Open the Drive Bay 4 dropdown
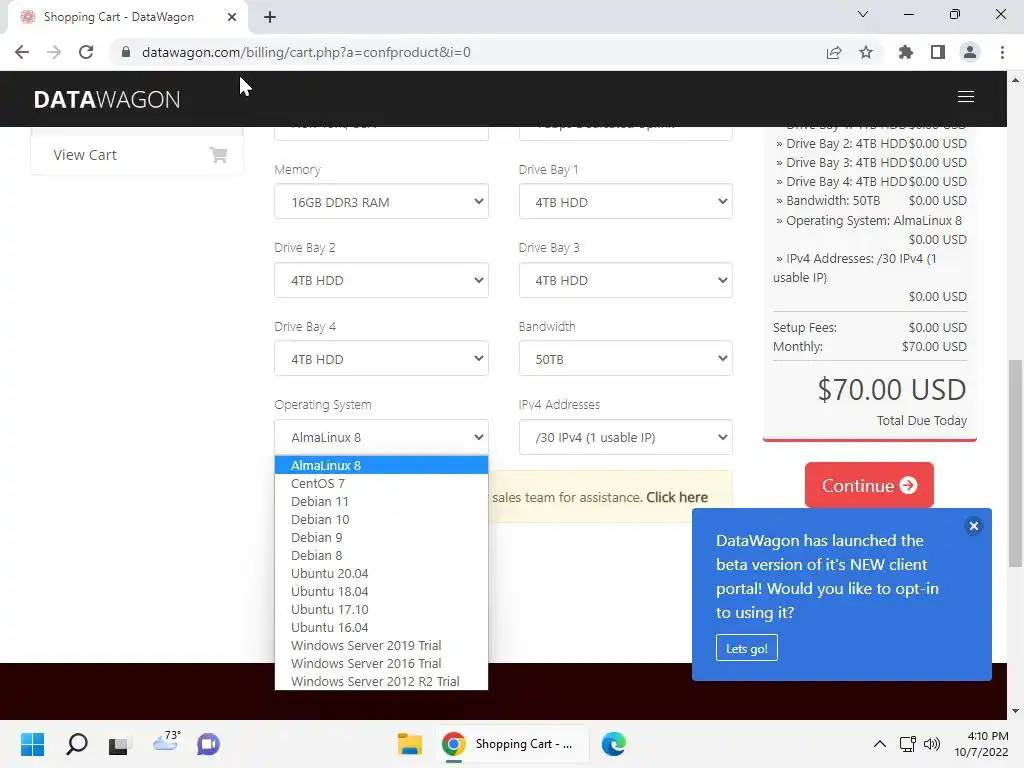1024x768 pixels. 381,359
